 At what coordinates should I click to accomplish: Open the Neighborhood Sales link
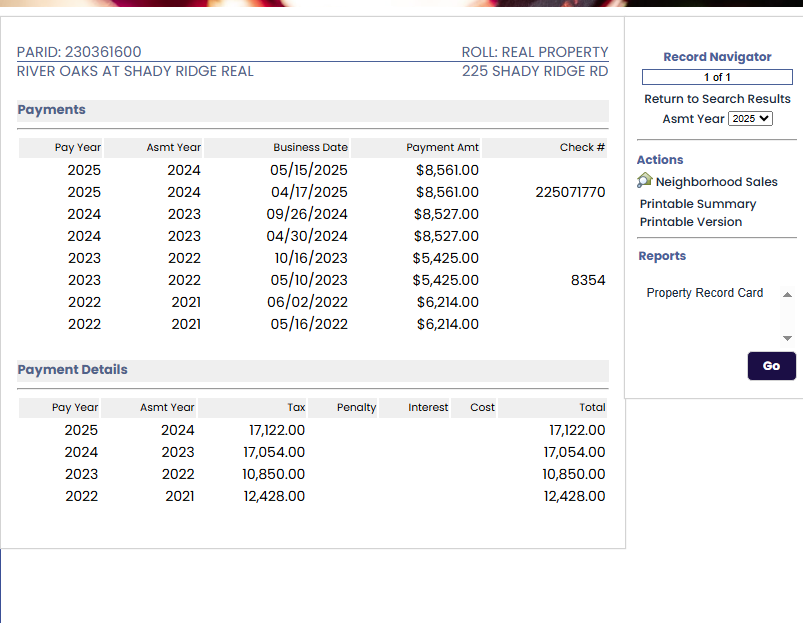pyautogui.click(x=716, y=182)
